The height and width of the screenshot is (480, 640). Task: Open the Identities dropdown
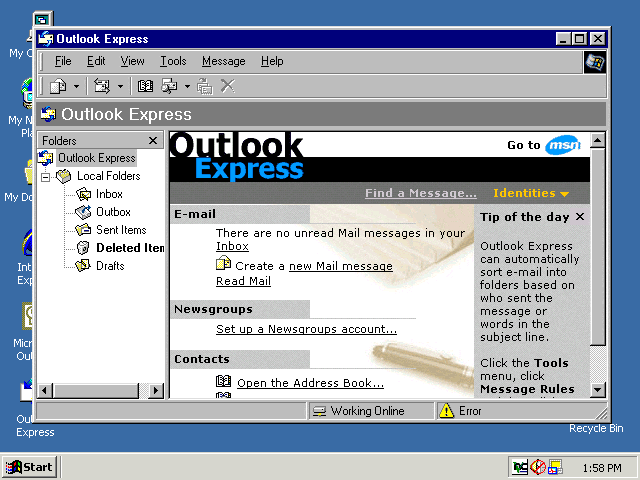[x=531, y=193]
